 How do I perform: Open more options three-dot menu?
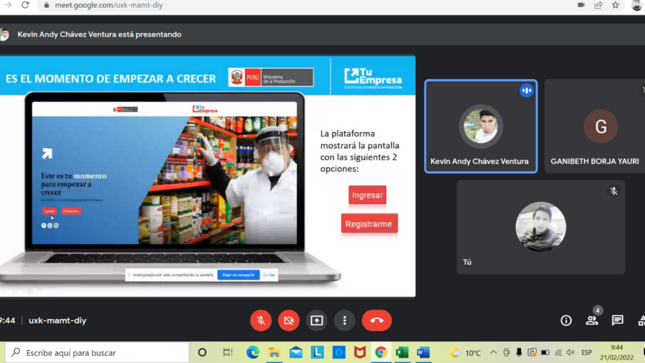[345, 320]
